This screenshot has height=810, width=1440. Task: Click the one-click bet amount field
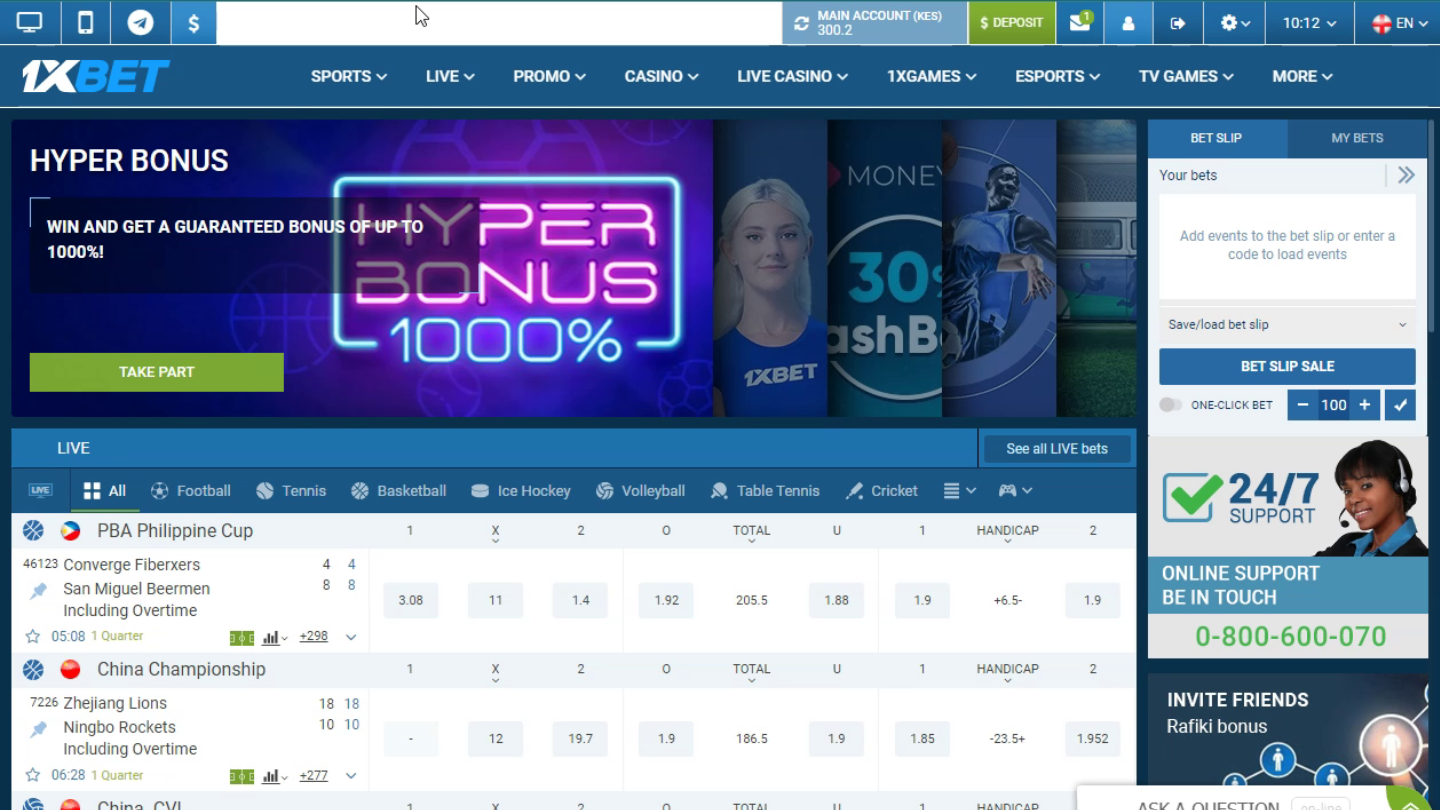click(x=1333, y=405)
